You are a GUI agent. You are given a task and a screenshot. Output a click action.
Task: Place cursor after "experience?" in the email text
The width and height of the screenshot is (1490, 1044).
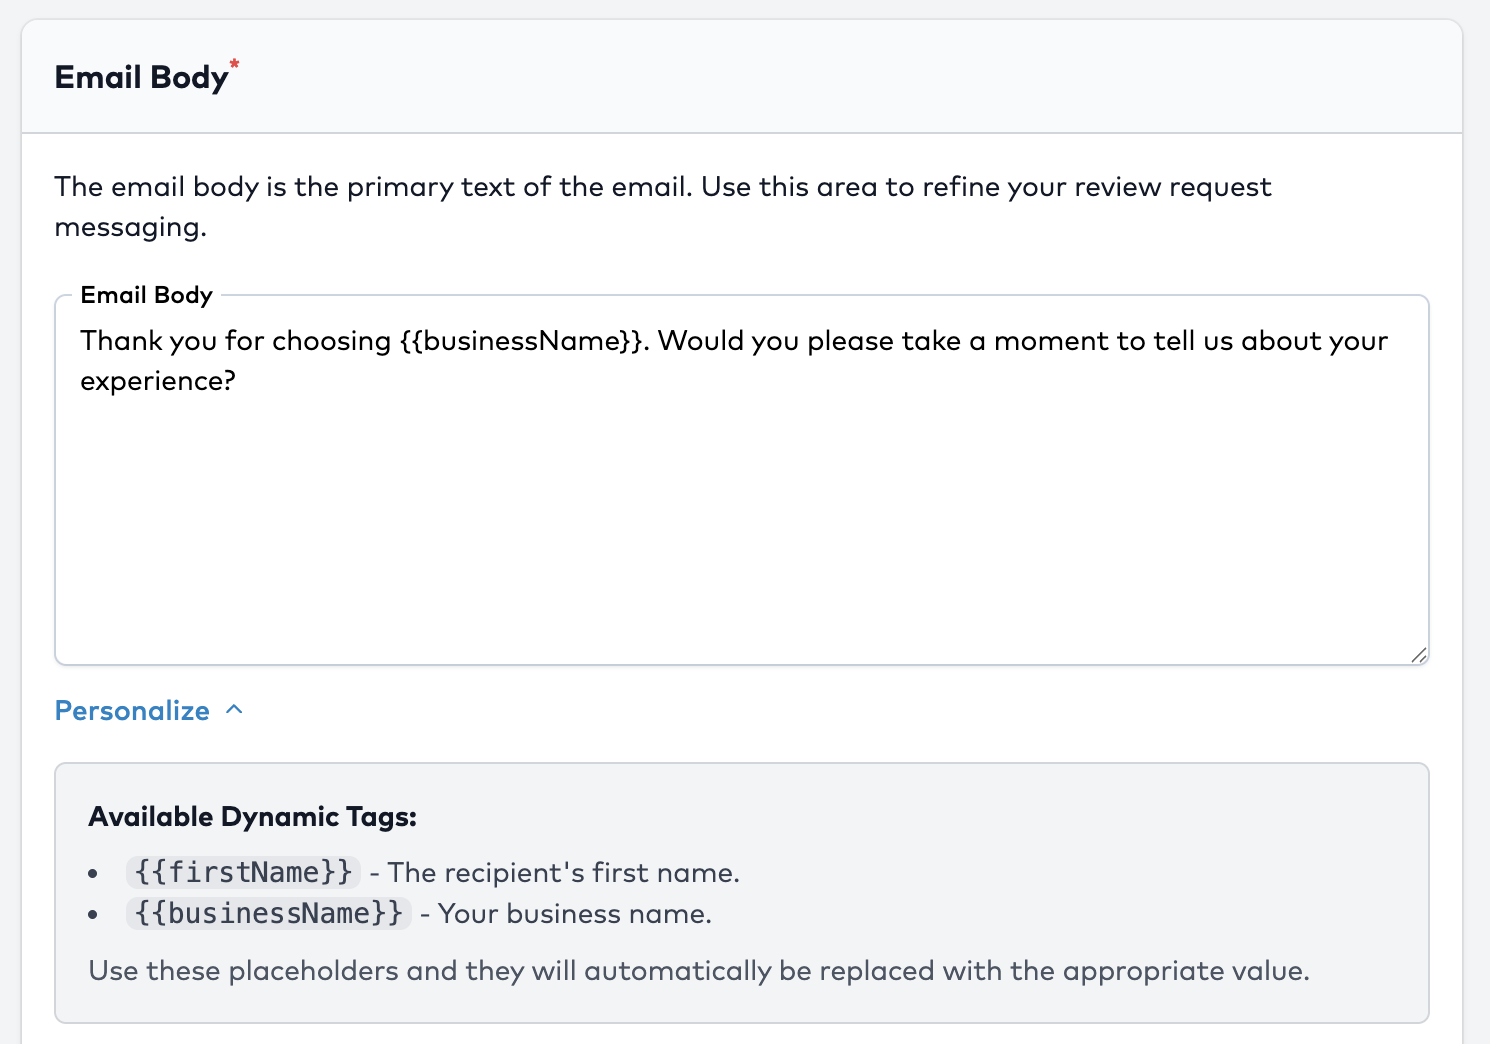click(x=237, y=381)
